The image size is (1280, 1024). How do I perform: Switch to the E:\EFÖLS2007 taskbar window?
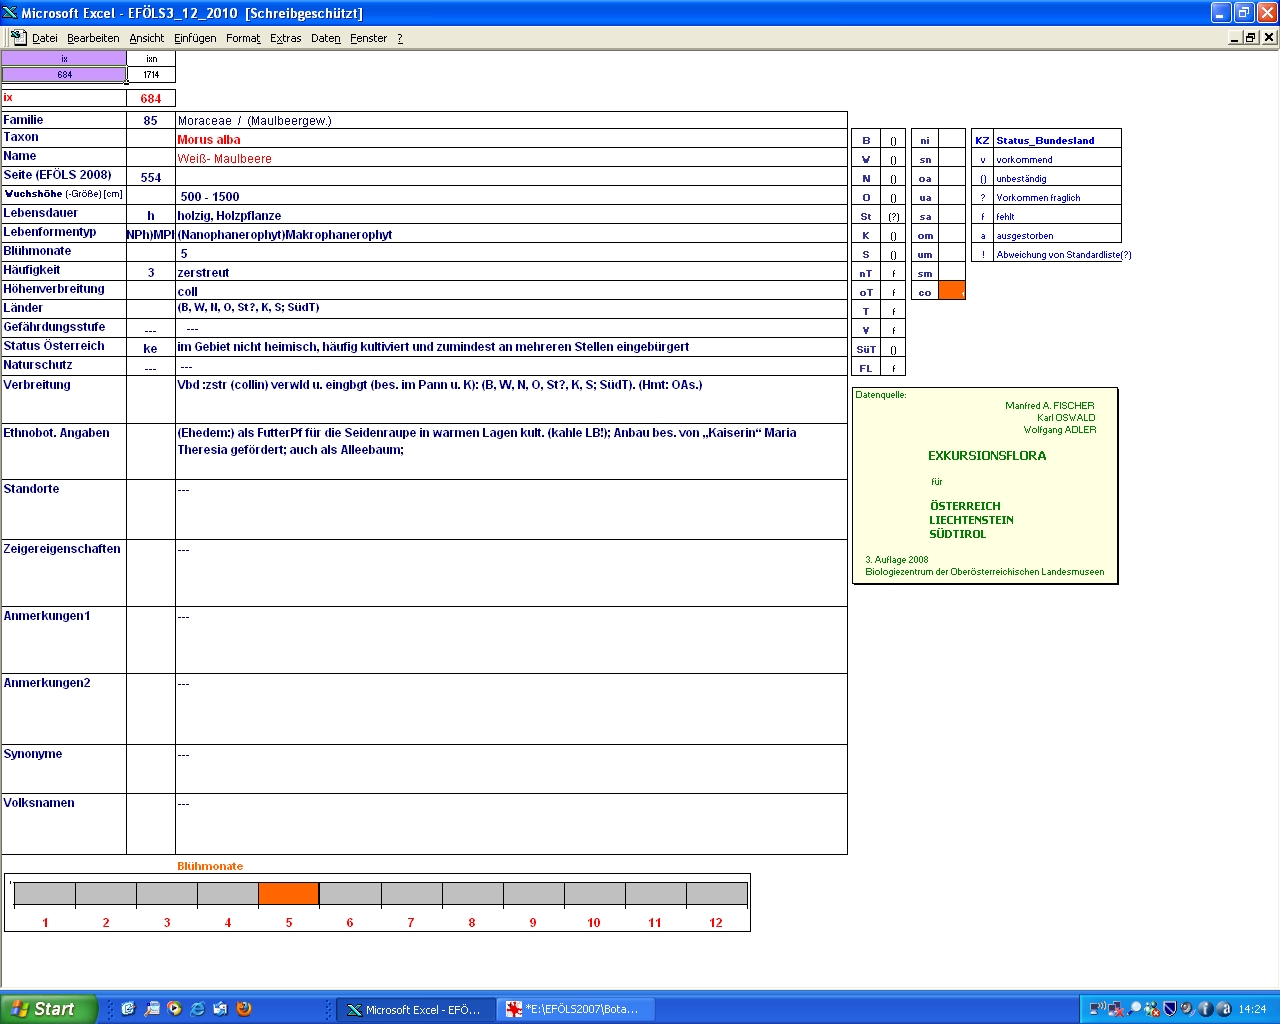click(x=575, y=1010)
